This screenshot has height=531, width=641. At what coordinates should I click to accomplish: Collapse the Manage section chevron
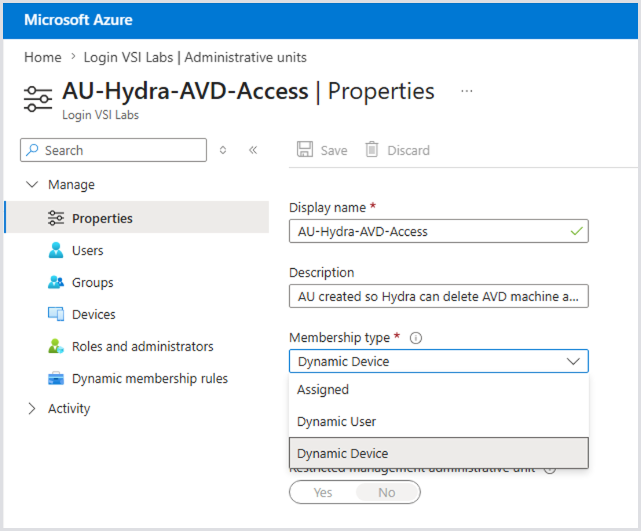click(32, 184)
